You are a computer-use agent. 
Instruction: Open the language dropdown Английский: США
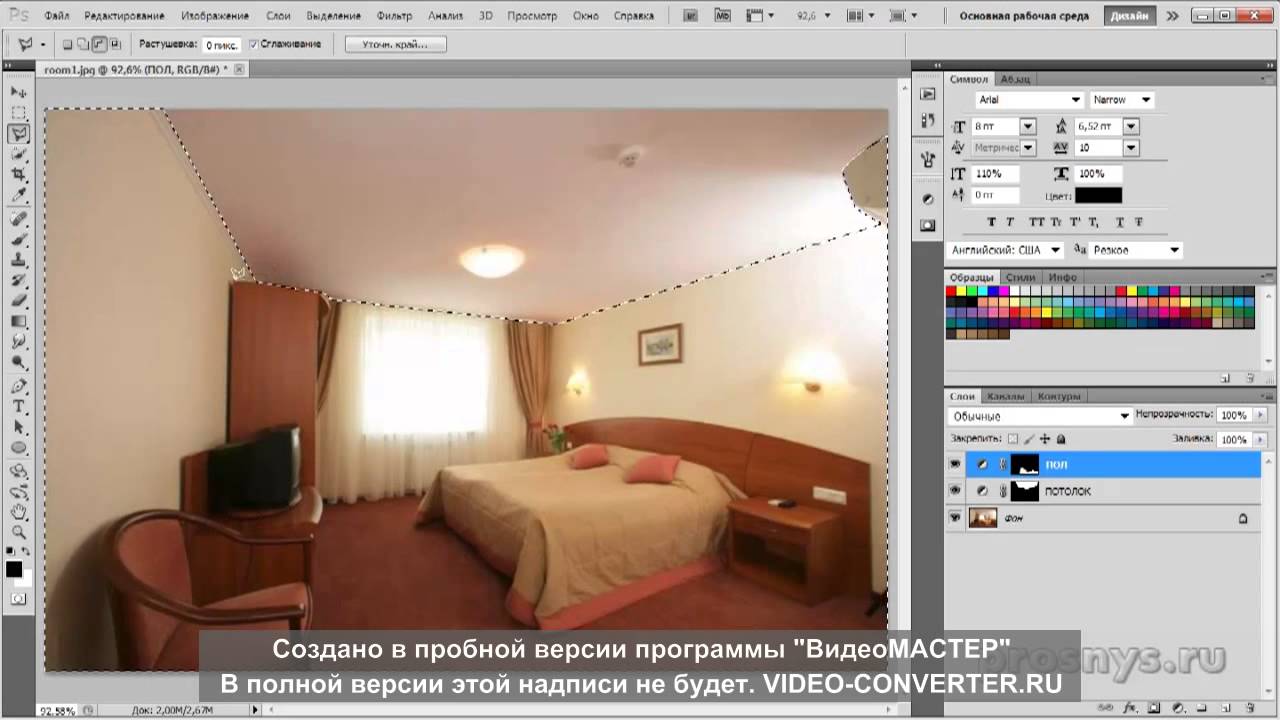coord(1004,250)
